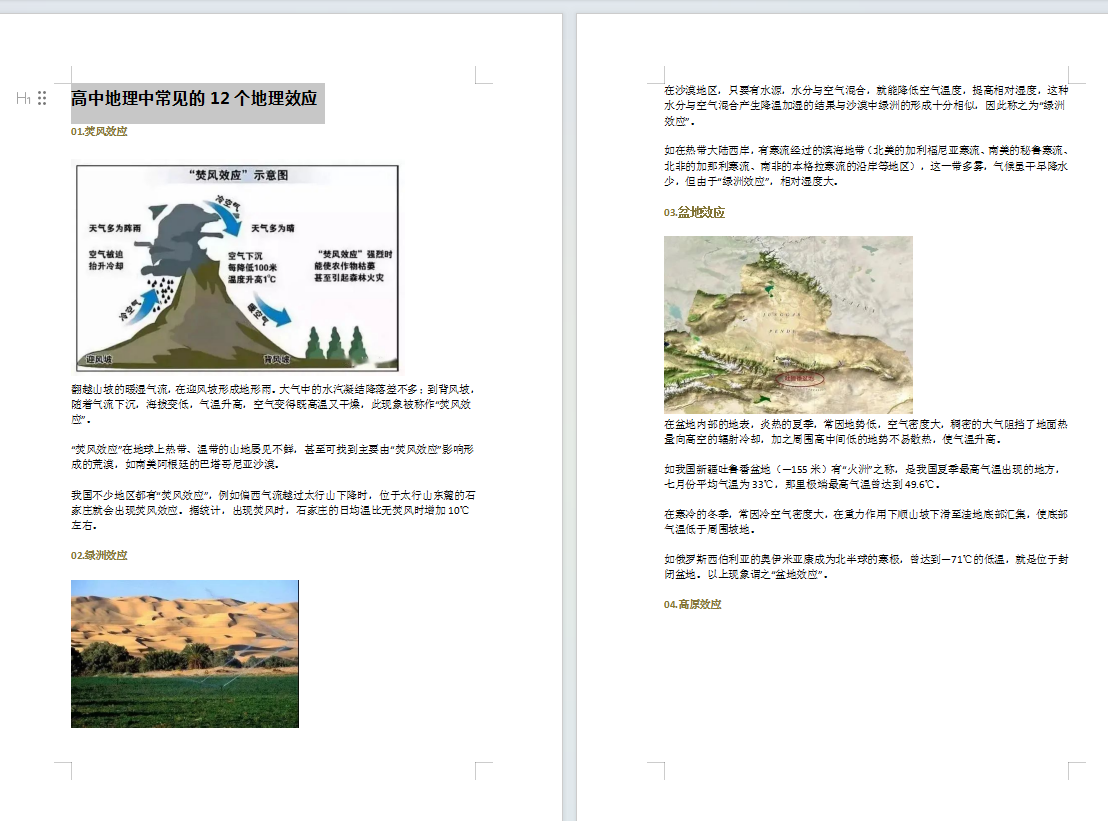
Task: Click the paragraph starting 我国不少地区都有
Action: (x=273, y=510)
